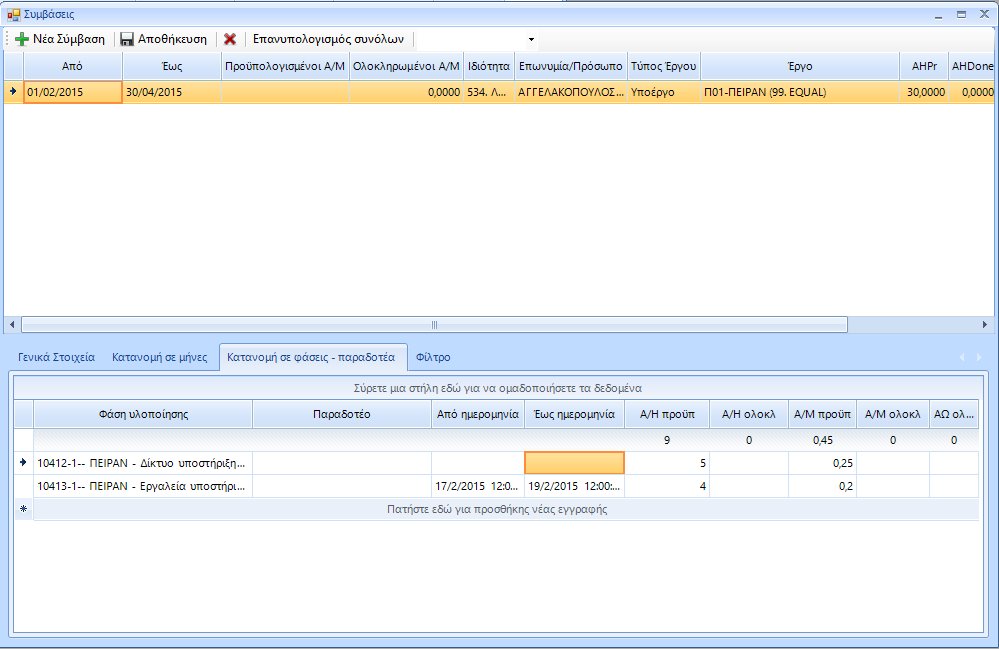Click the Συμβάσεις window icon in title bar
The width and height of the screenshot is (999, 649).
click(13, 14)
